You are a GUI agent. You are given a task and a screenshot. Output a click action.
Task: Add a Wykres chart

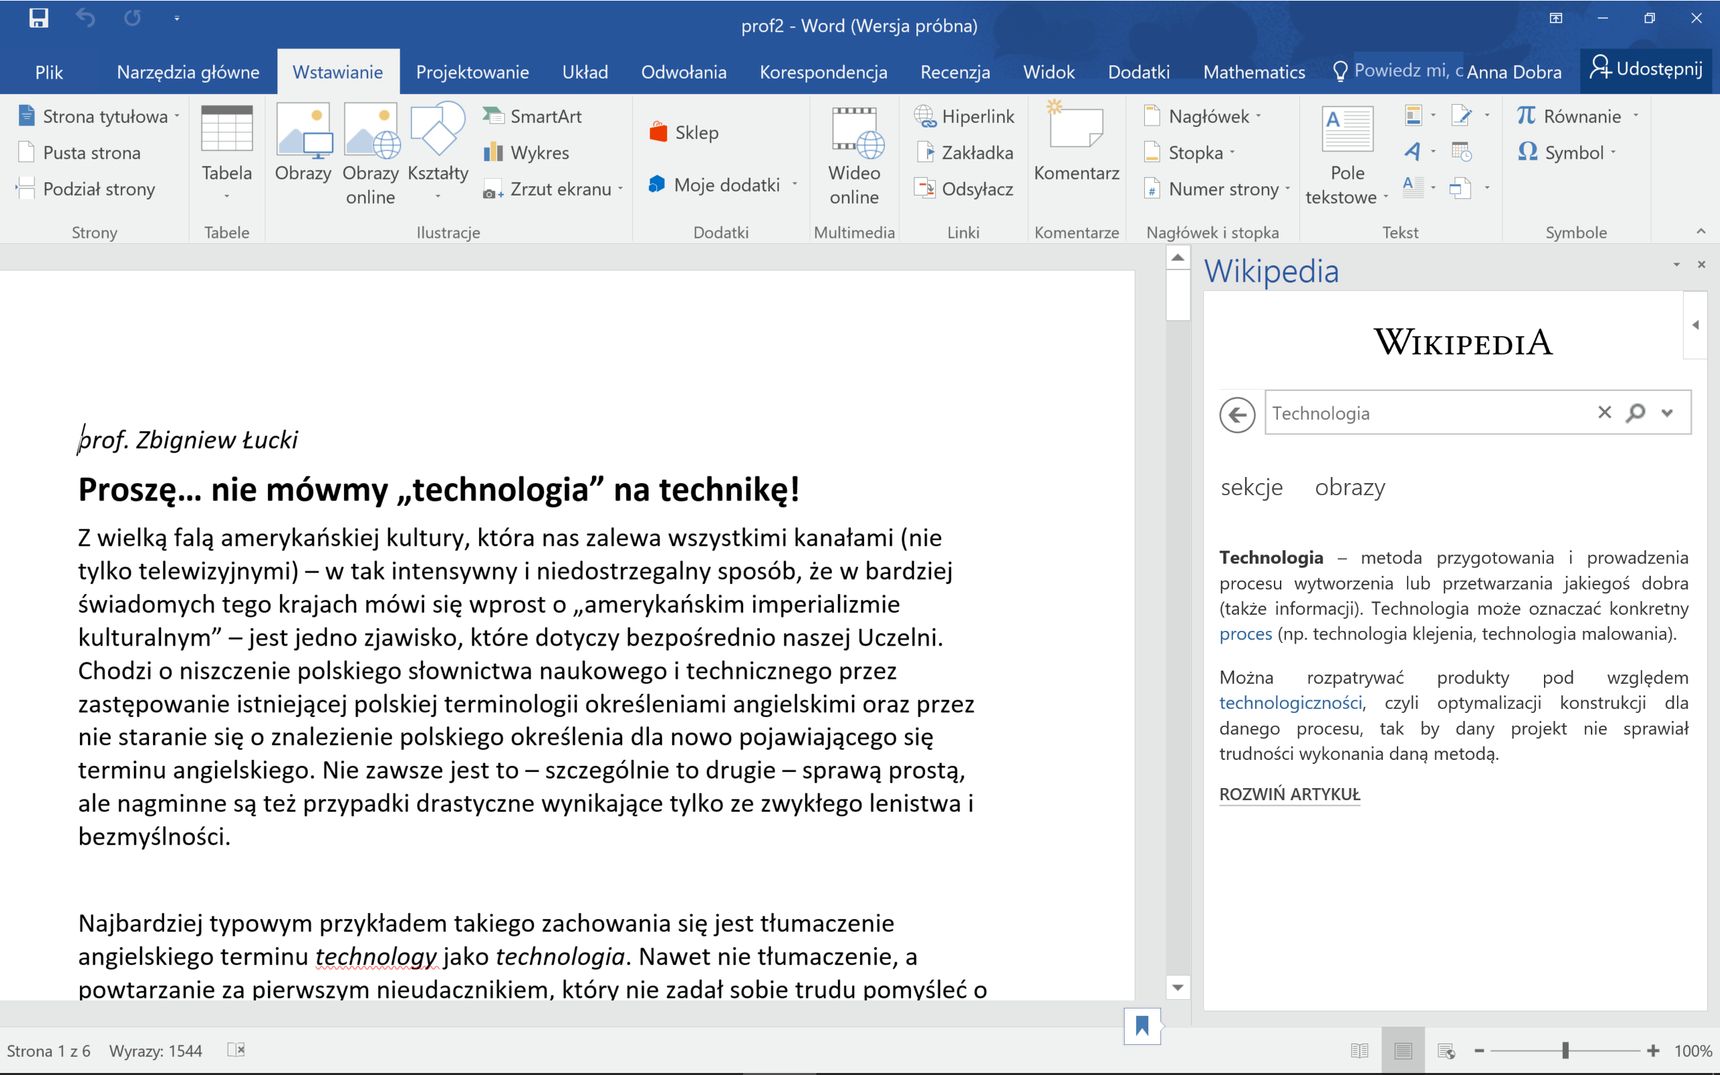526,152
